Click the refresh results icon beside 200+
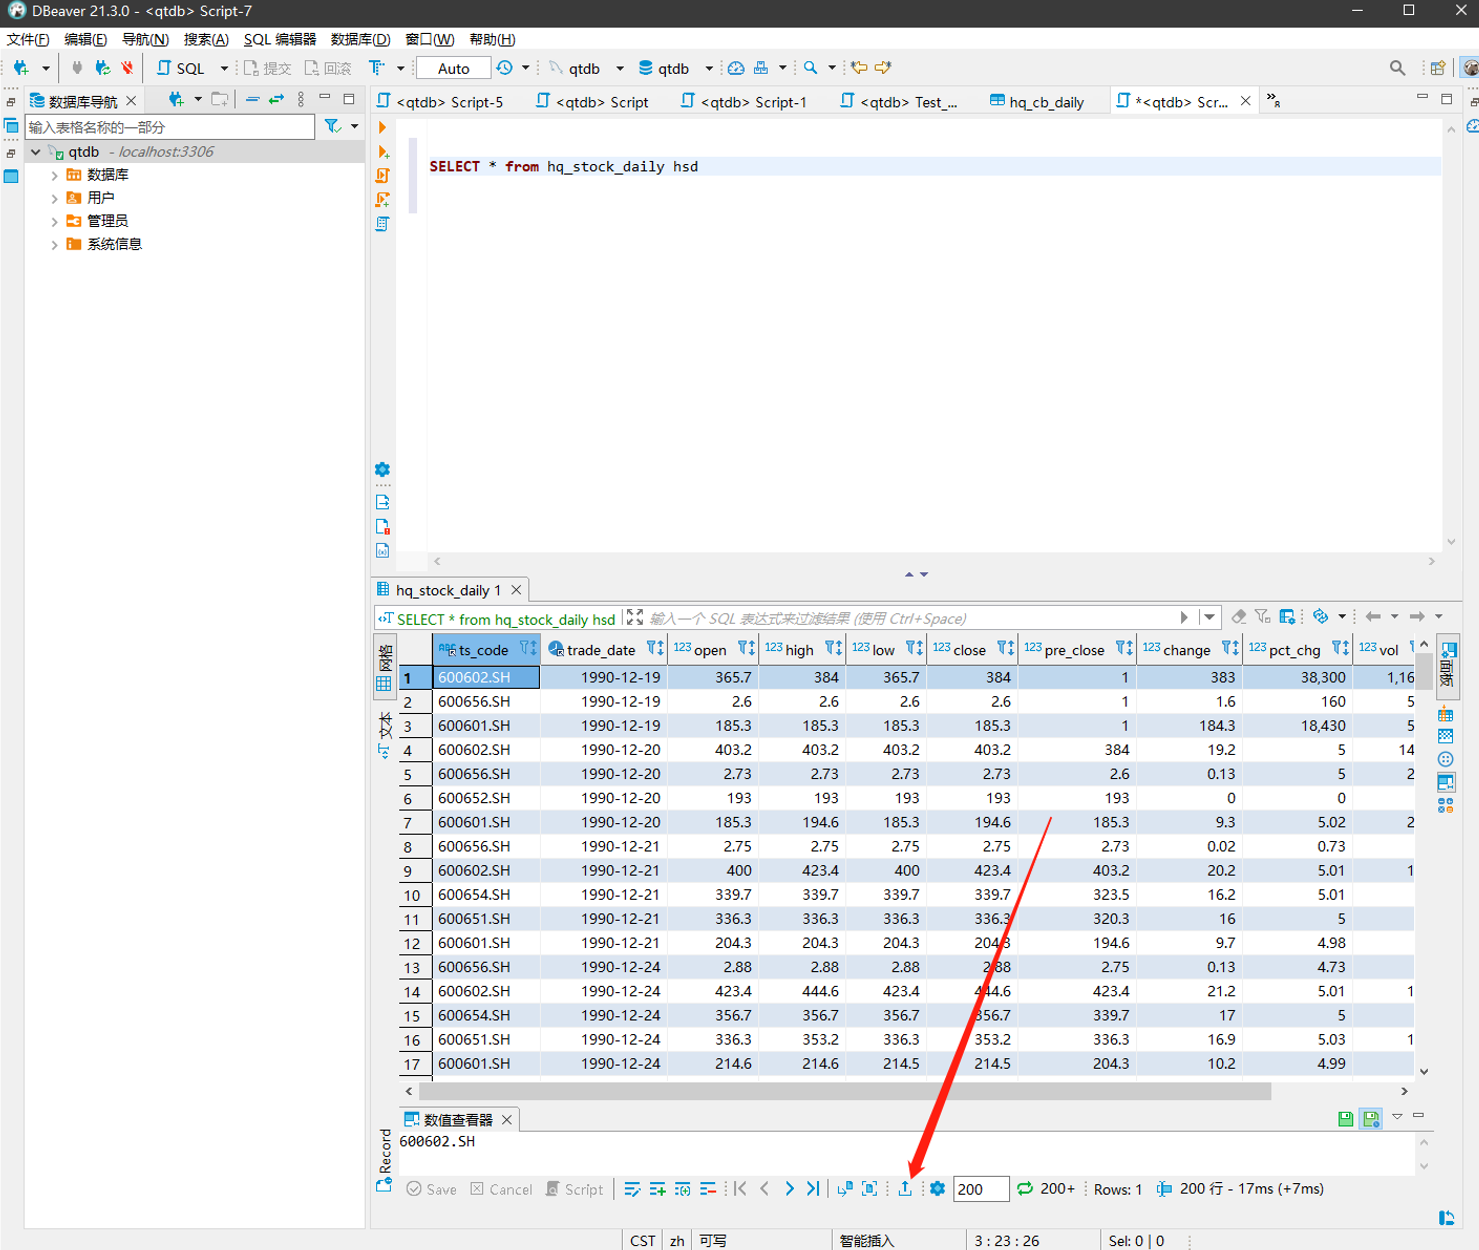This screenshot has height=1250, width=1479. [x=1025, y=1188]
